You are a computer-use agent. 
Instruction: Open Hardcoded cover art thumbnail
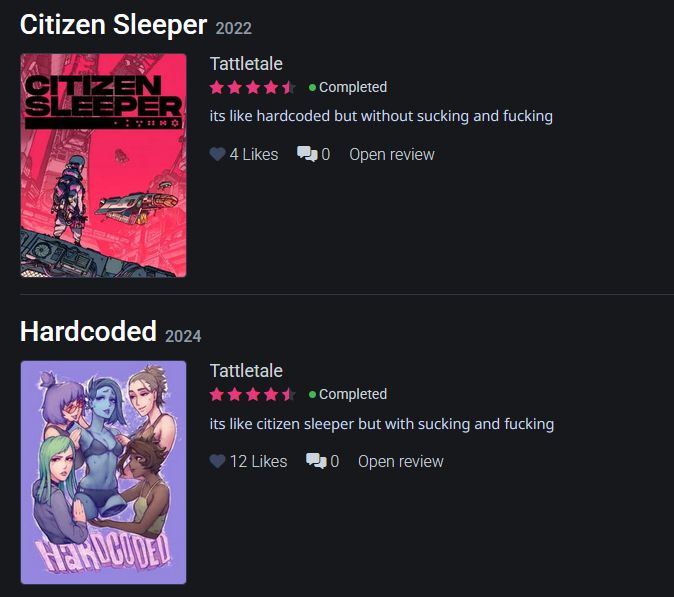[103, 472]
